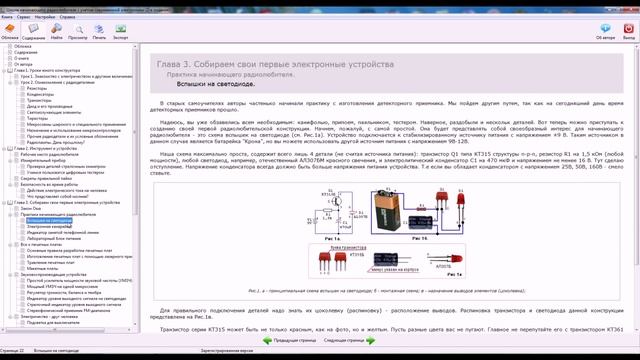The image size is (640, 360).
Task: Open the Справка menu
Action: 67,17
